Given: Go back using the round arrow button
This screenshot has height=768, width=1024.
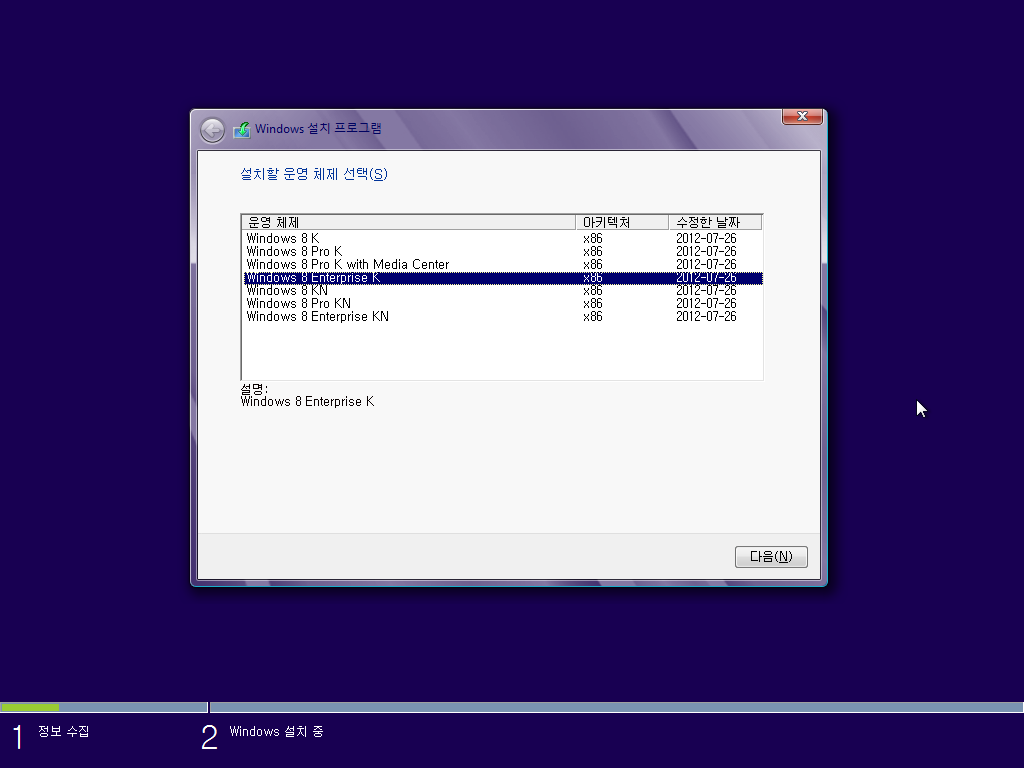Looking at the screenshot, I should point(212,131).
